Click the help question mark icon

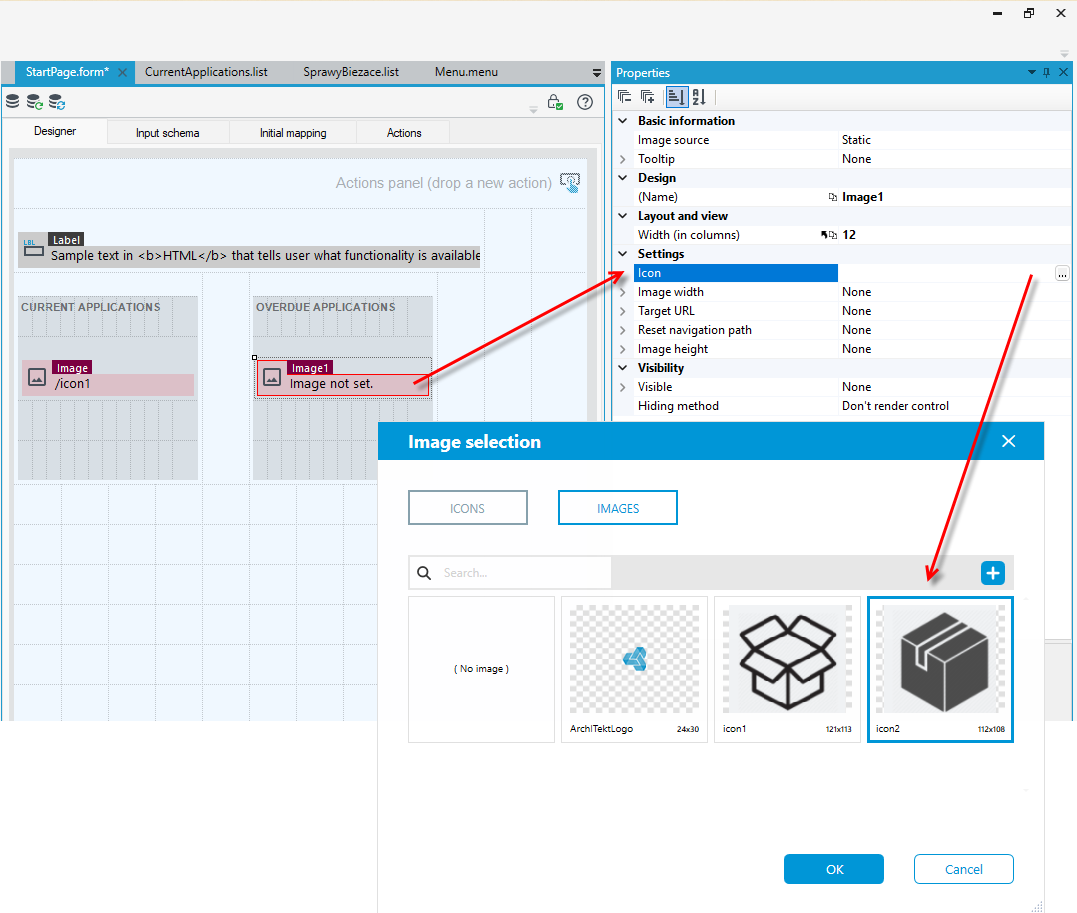(585, 102)
